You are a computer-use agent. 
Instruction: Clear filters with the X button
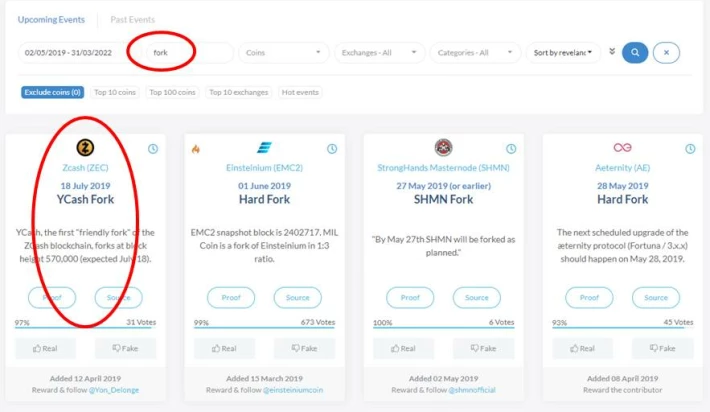[666, 53]
